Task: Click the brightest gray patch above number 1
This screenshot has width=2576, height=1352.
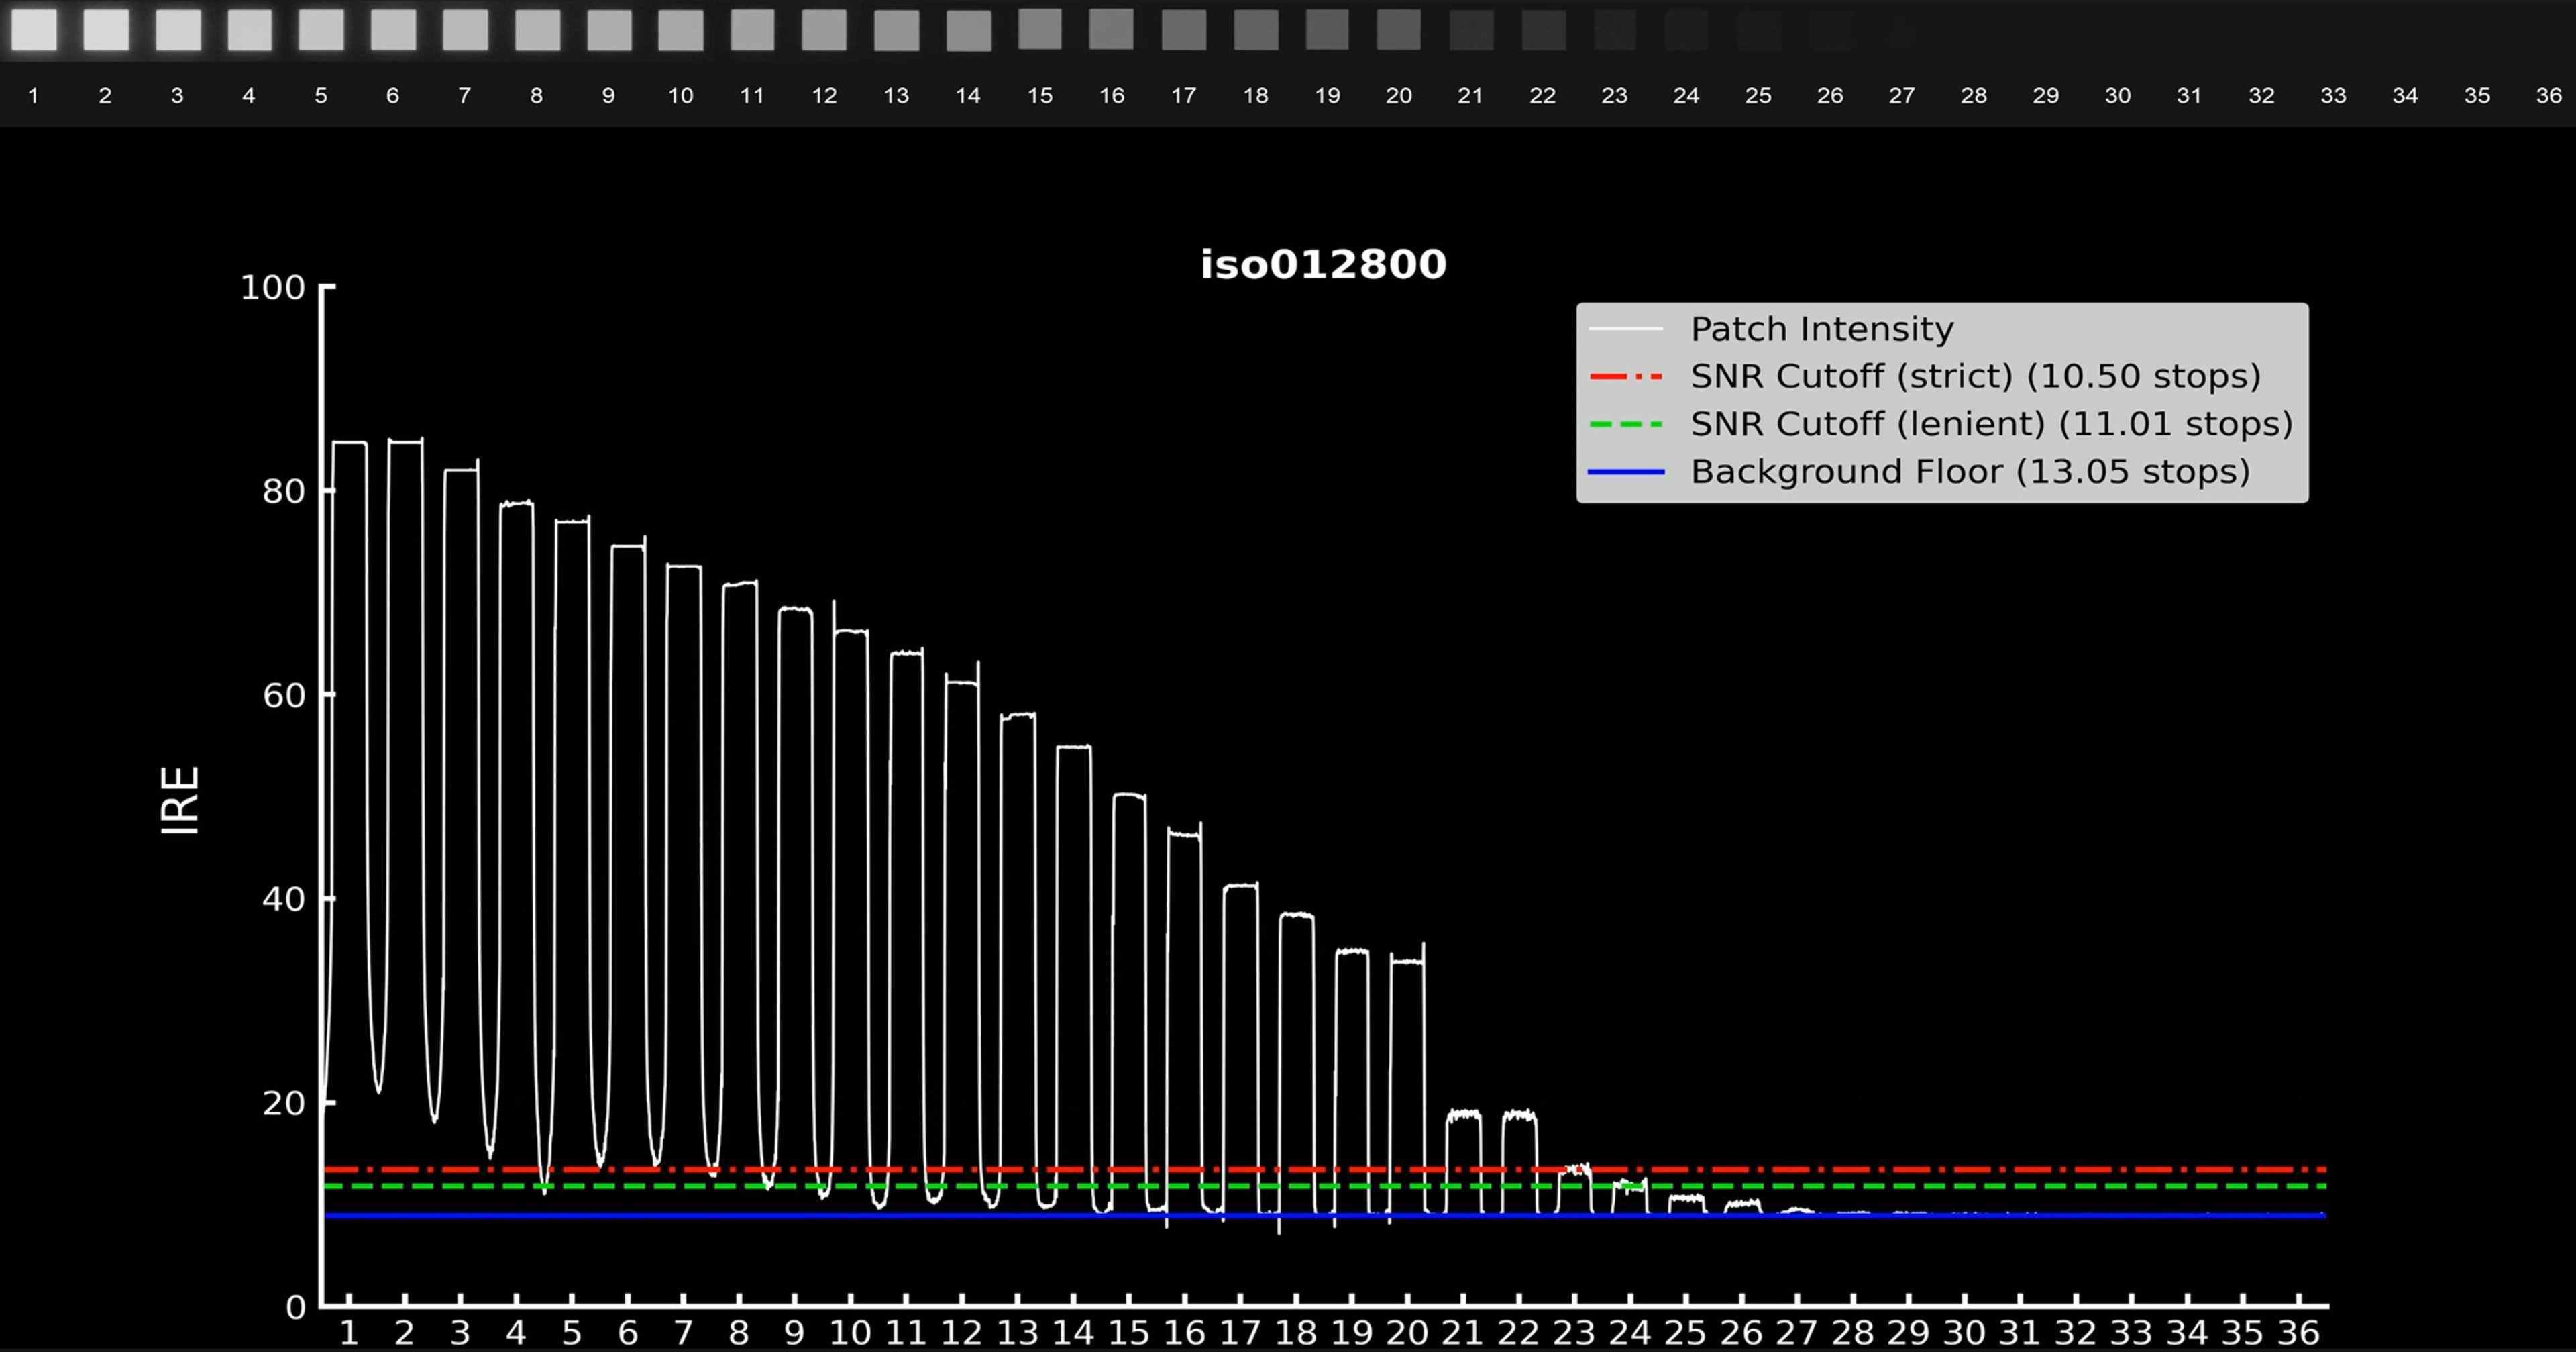Action: pyautogui.click(x=34, y=30)
